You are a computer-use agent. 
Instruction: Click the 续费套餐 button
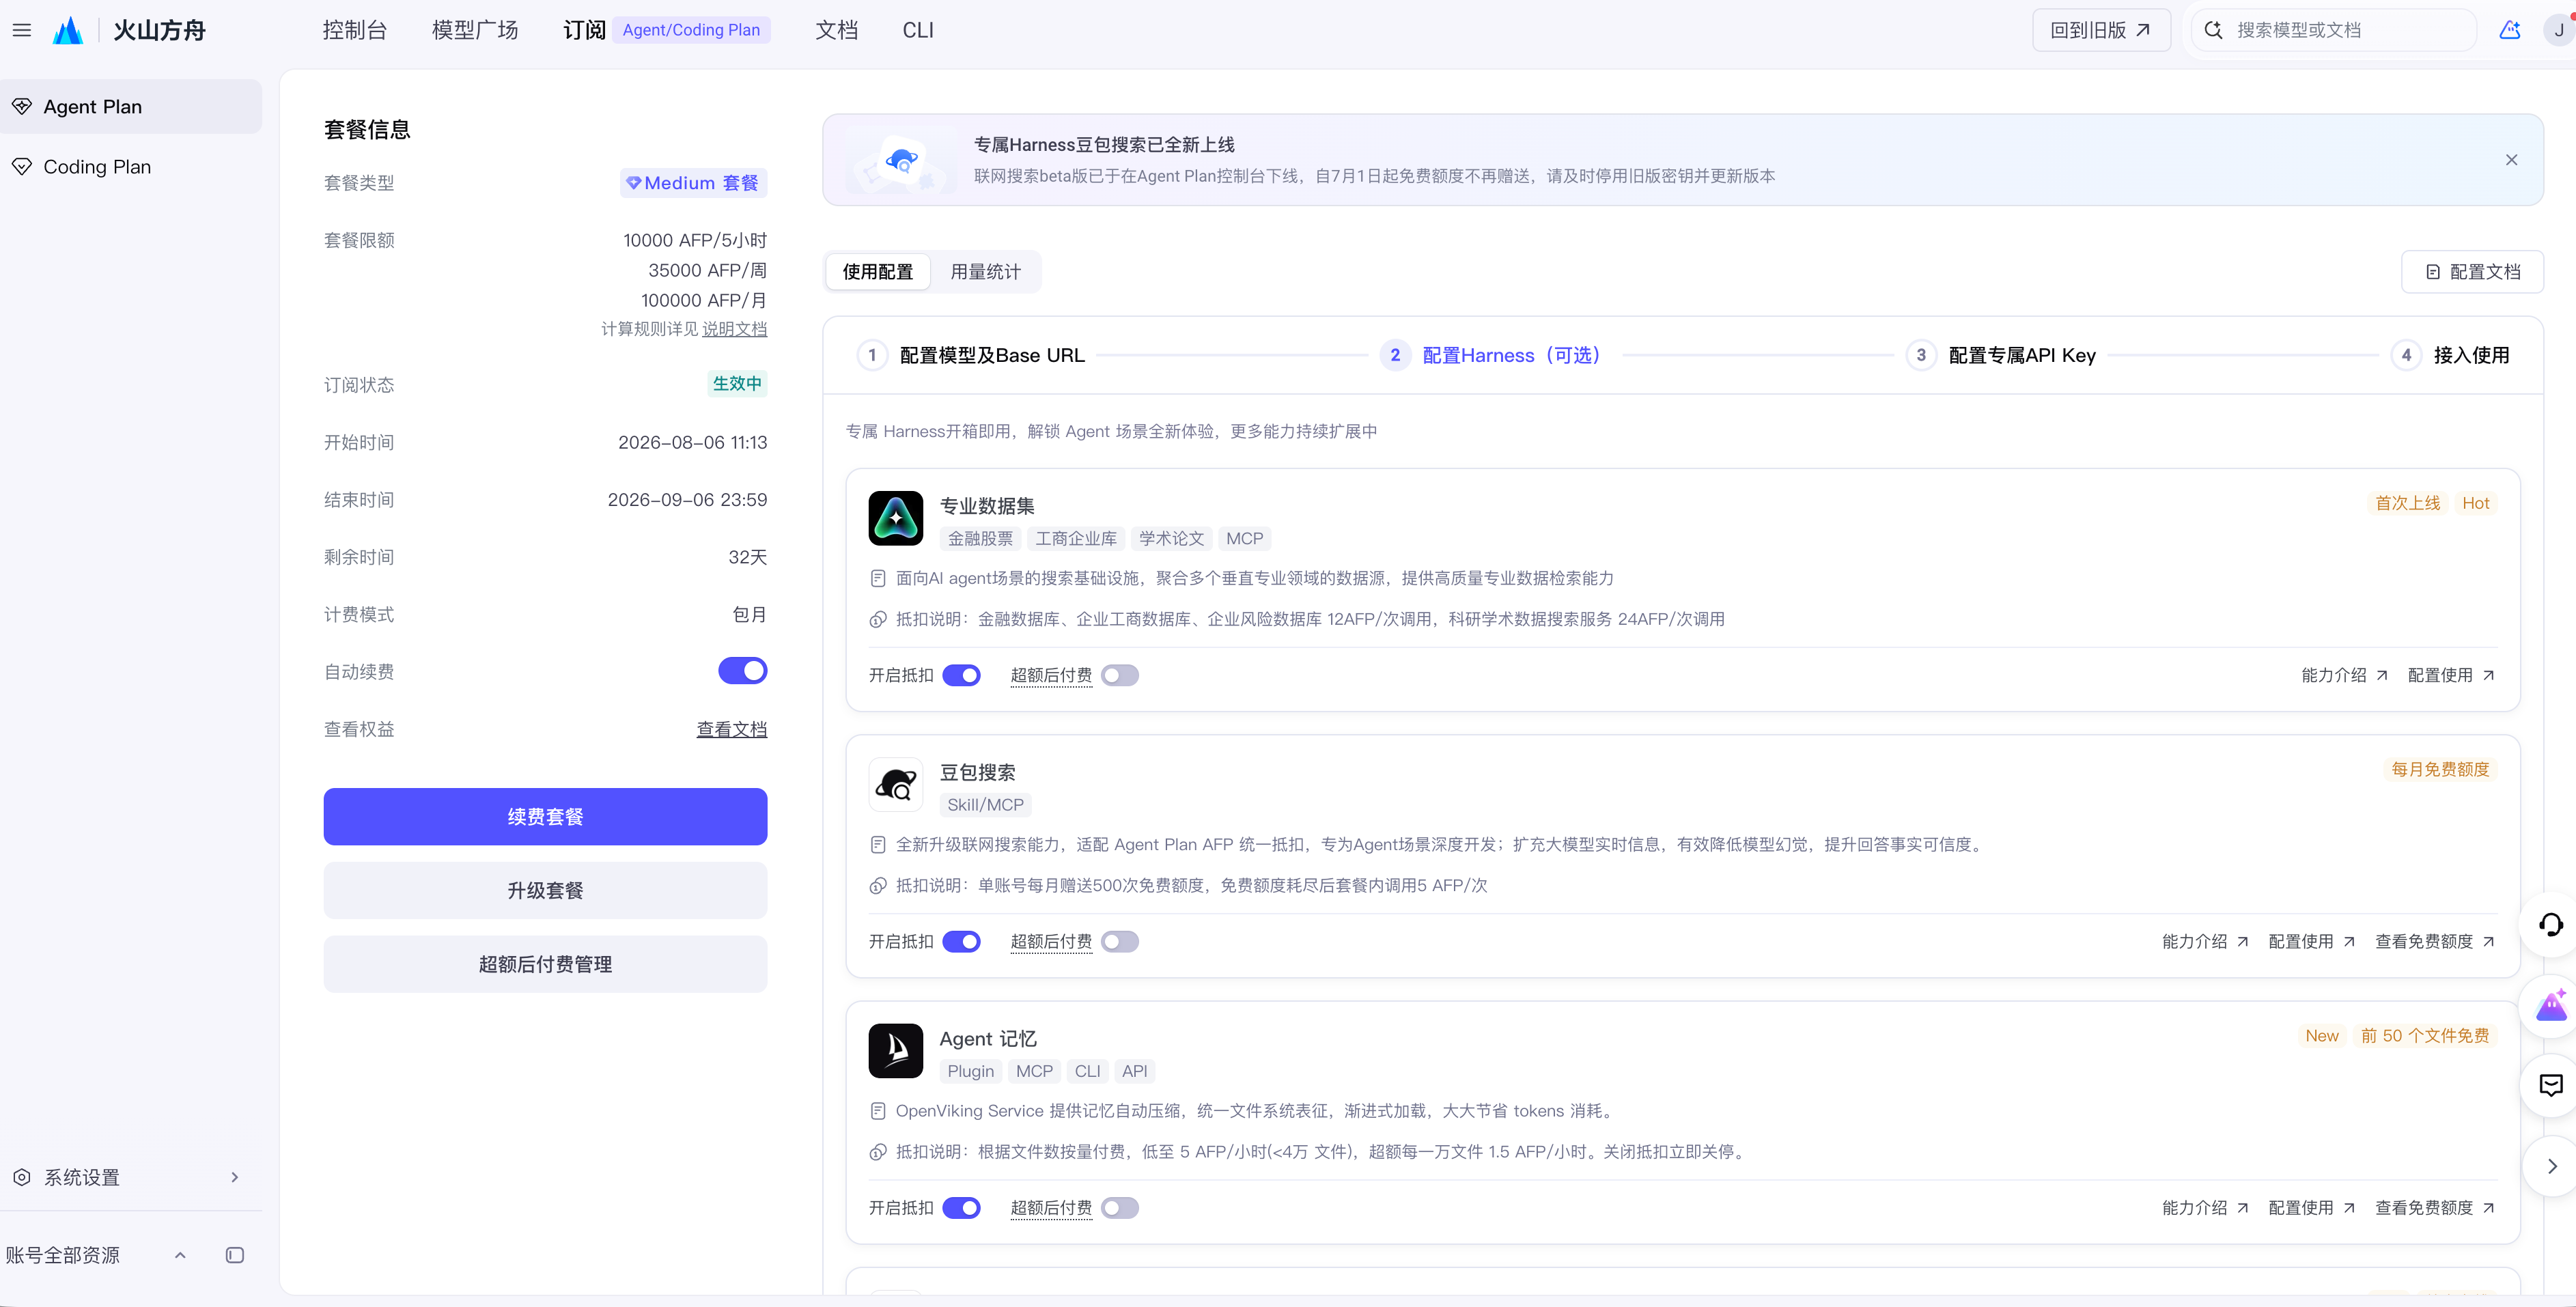tap(545, 816)
